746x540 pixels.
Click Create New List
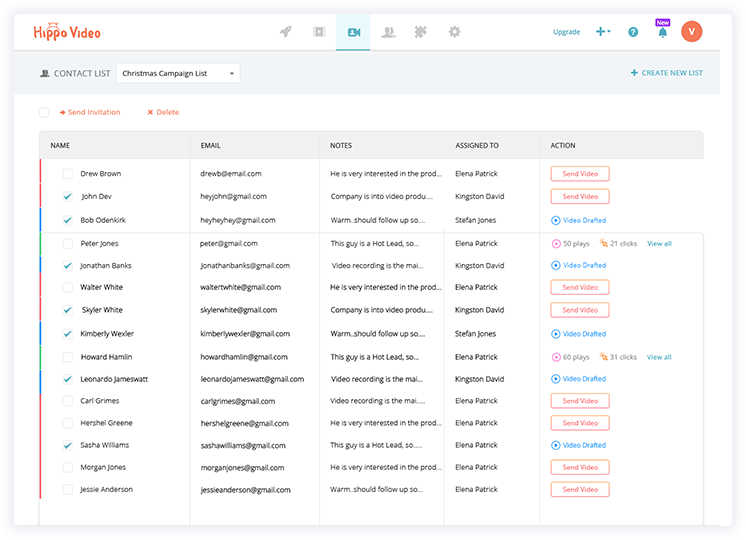click(x=666, y=73)
